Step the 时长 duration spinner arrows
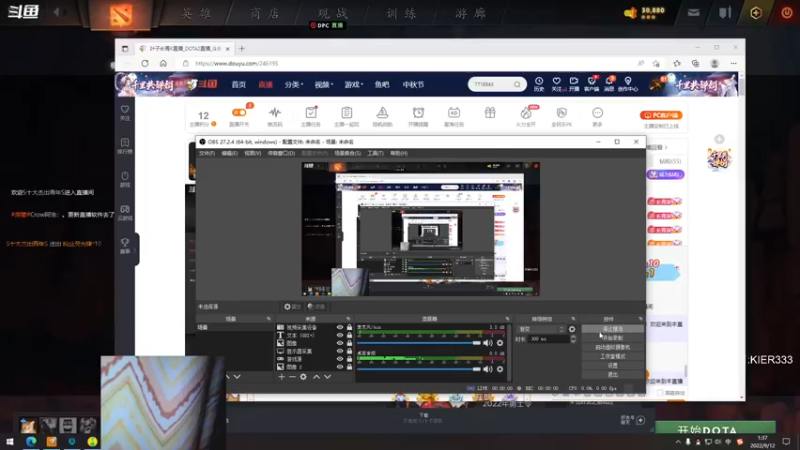The image size is (800, 450). (573, 339)
